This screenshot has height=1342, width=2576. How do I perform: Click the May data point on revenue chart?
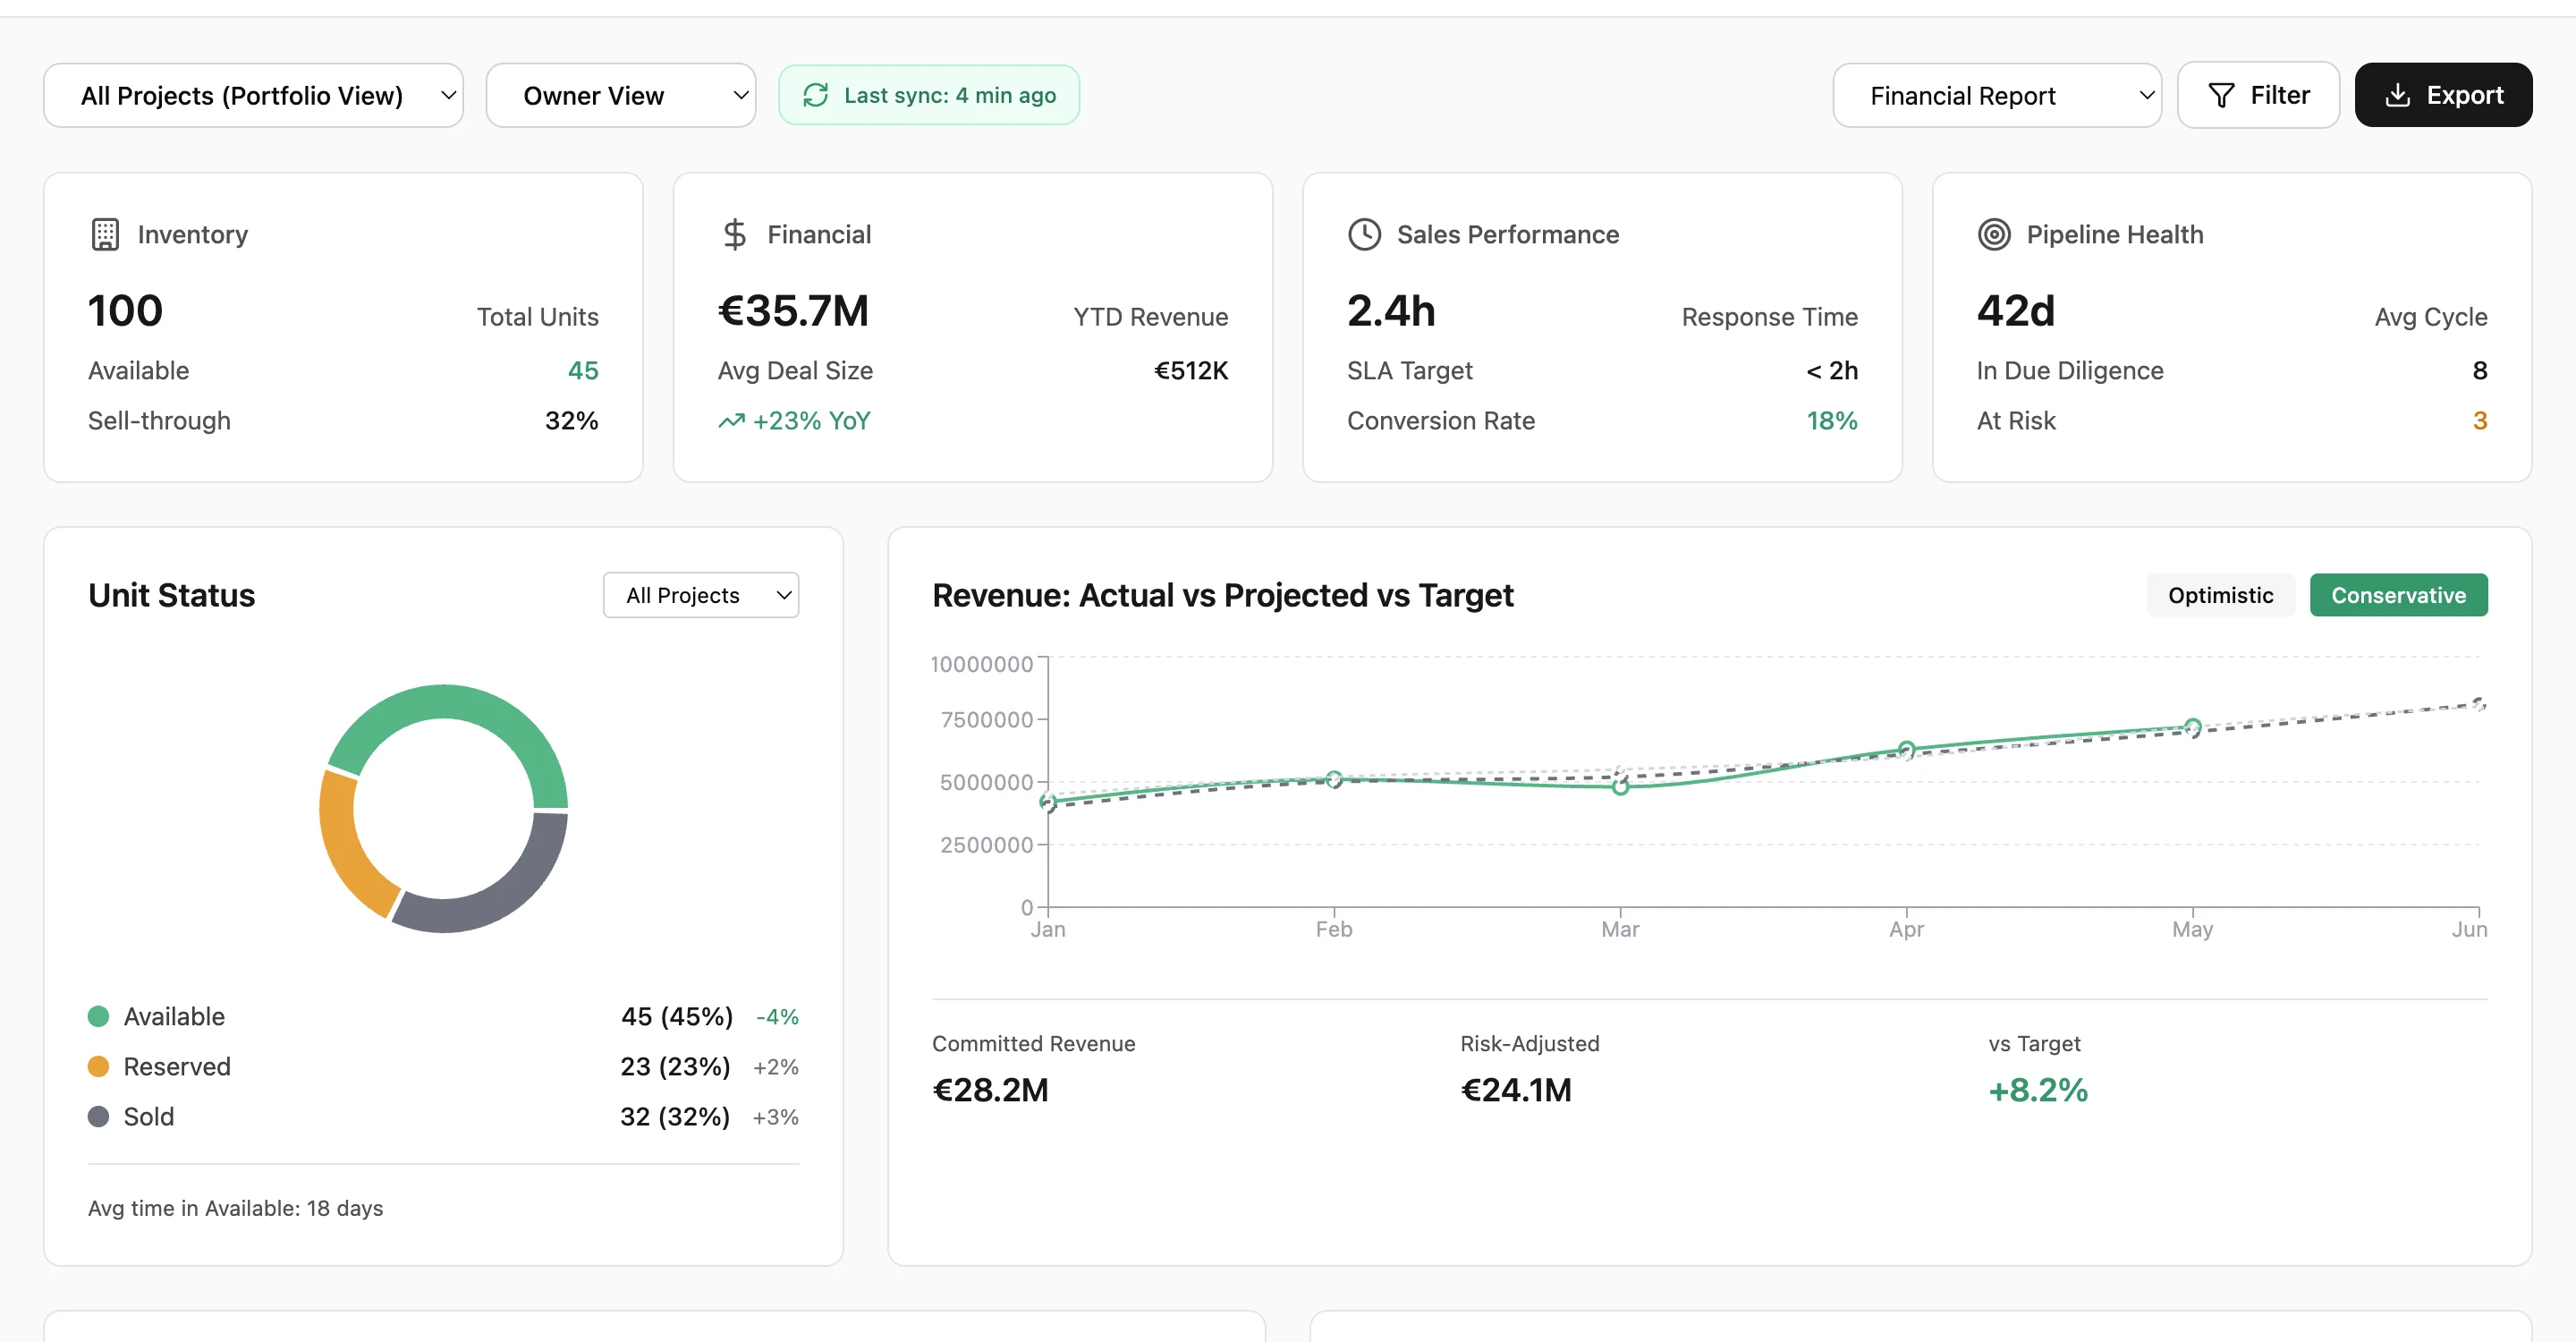pos(2193,727)
